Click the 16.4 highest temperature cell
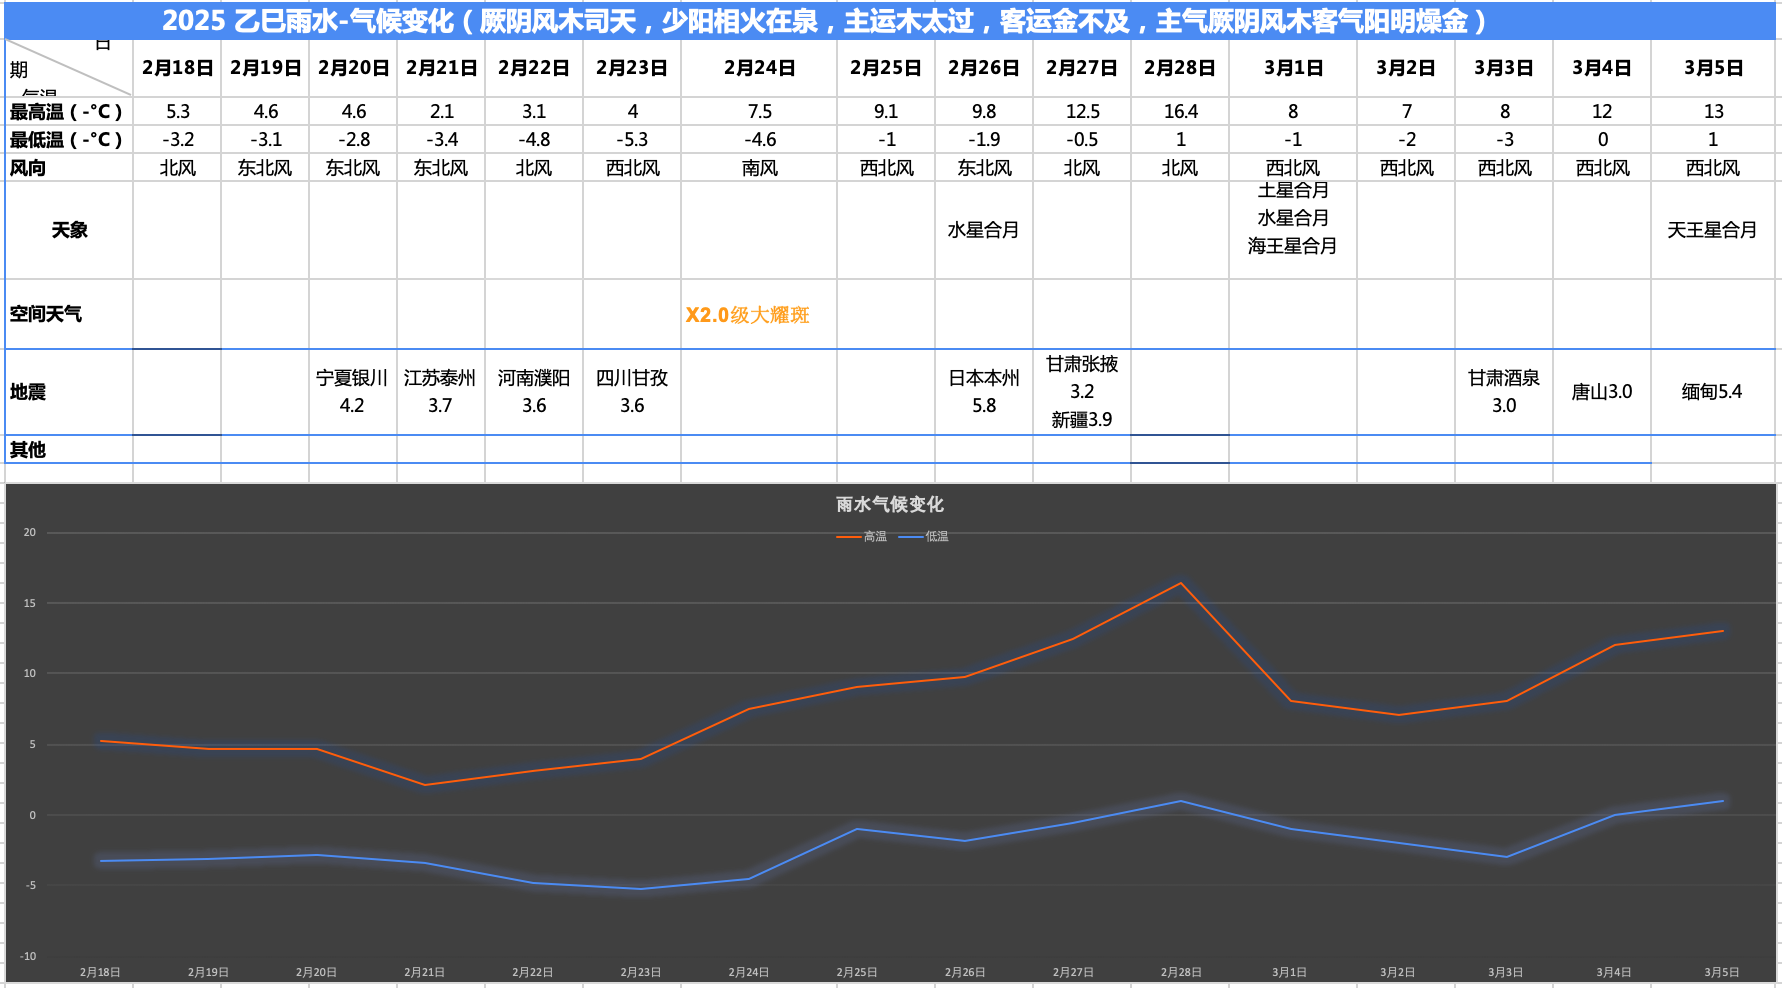1782x988 pixels. click(x=1180, y=111)
